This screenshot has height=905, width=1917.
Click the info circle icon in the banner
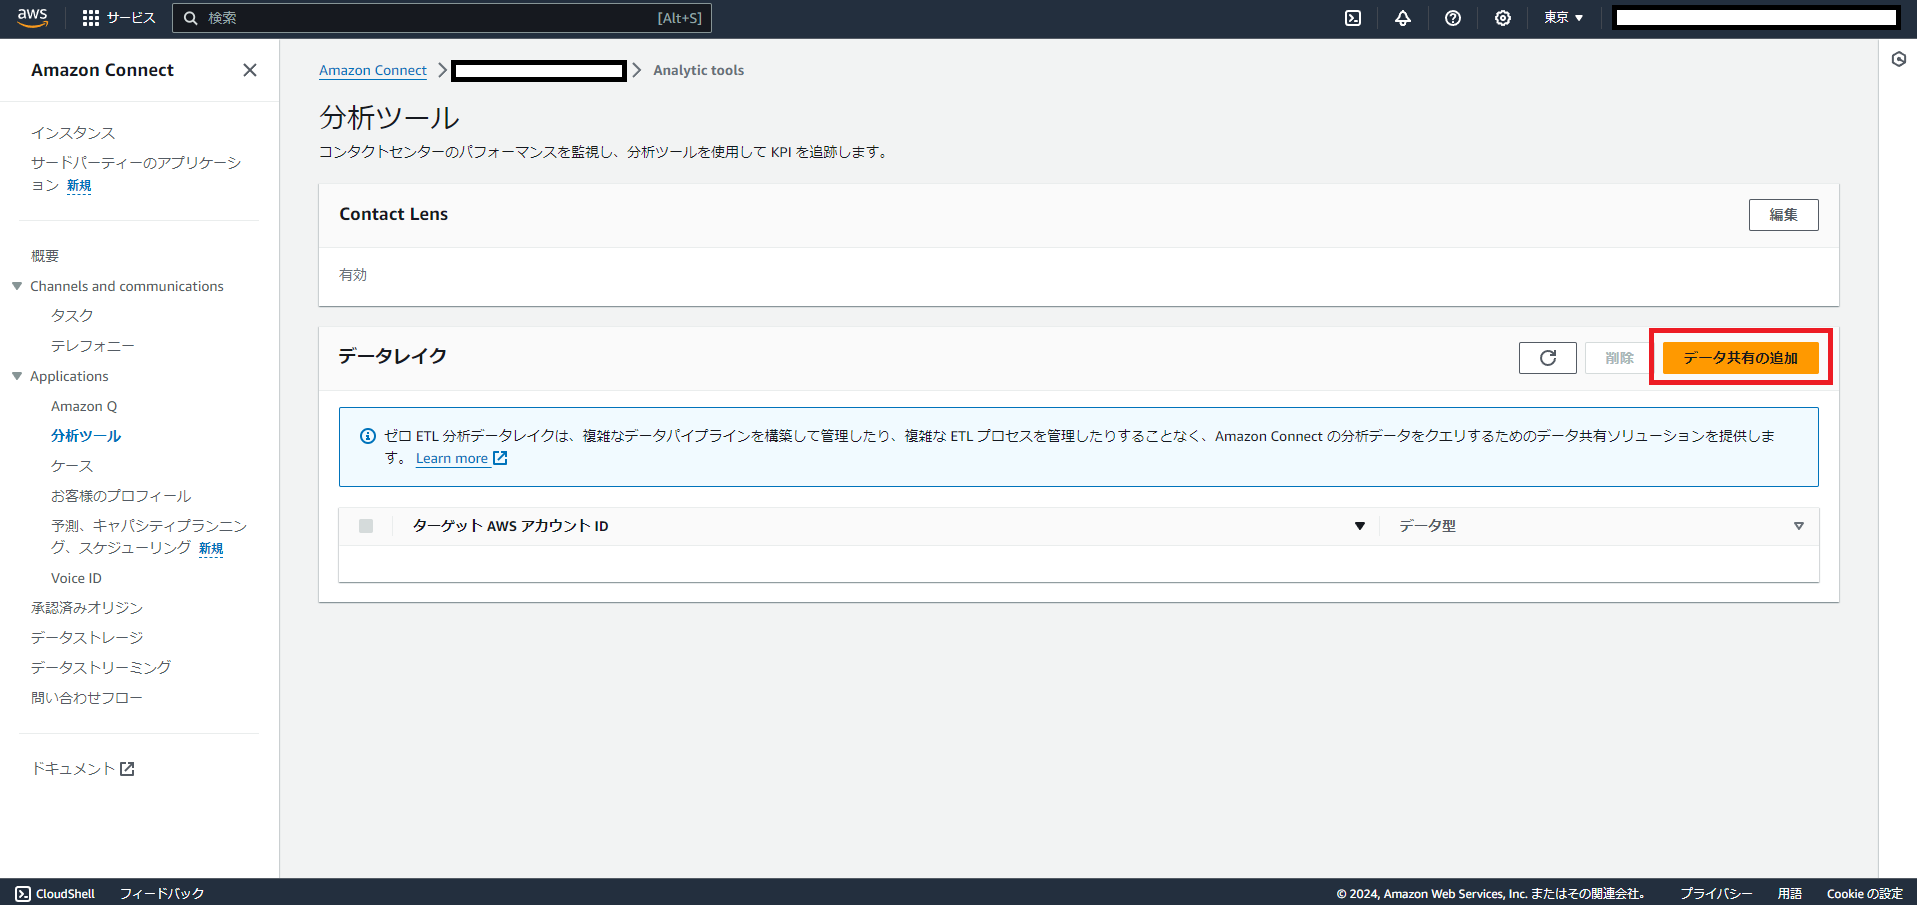[x=368, y=436]
